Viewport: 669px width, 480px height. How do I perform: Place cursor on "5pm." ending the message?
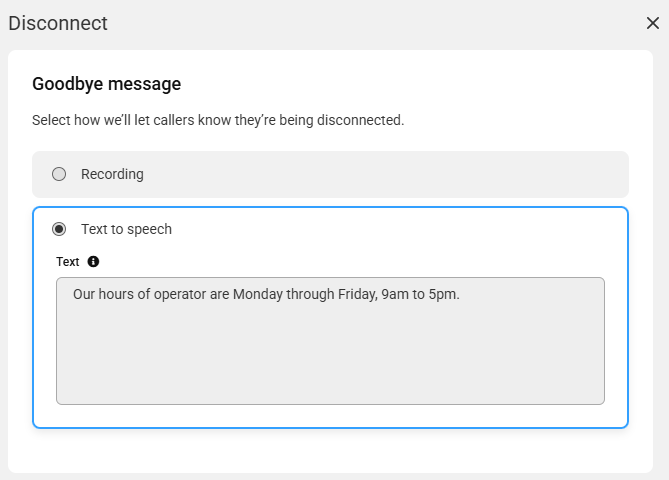pos(444,295)
